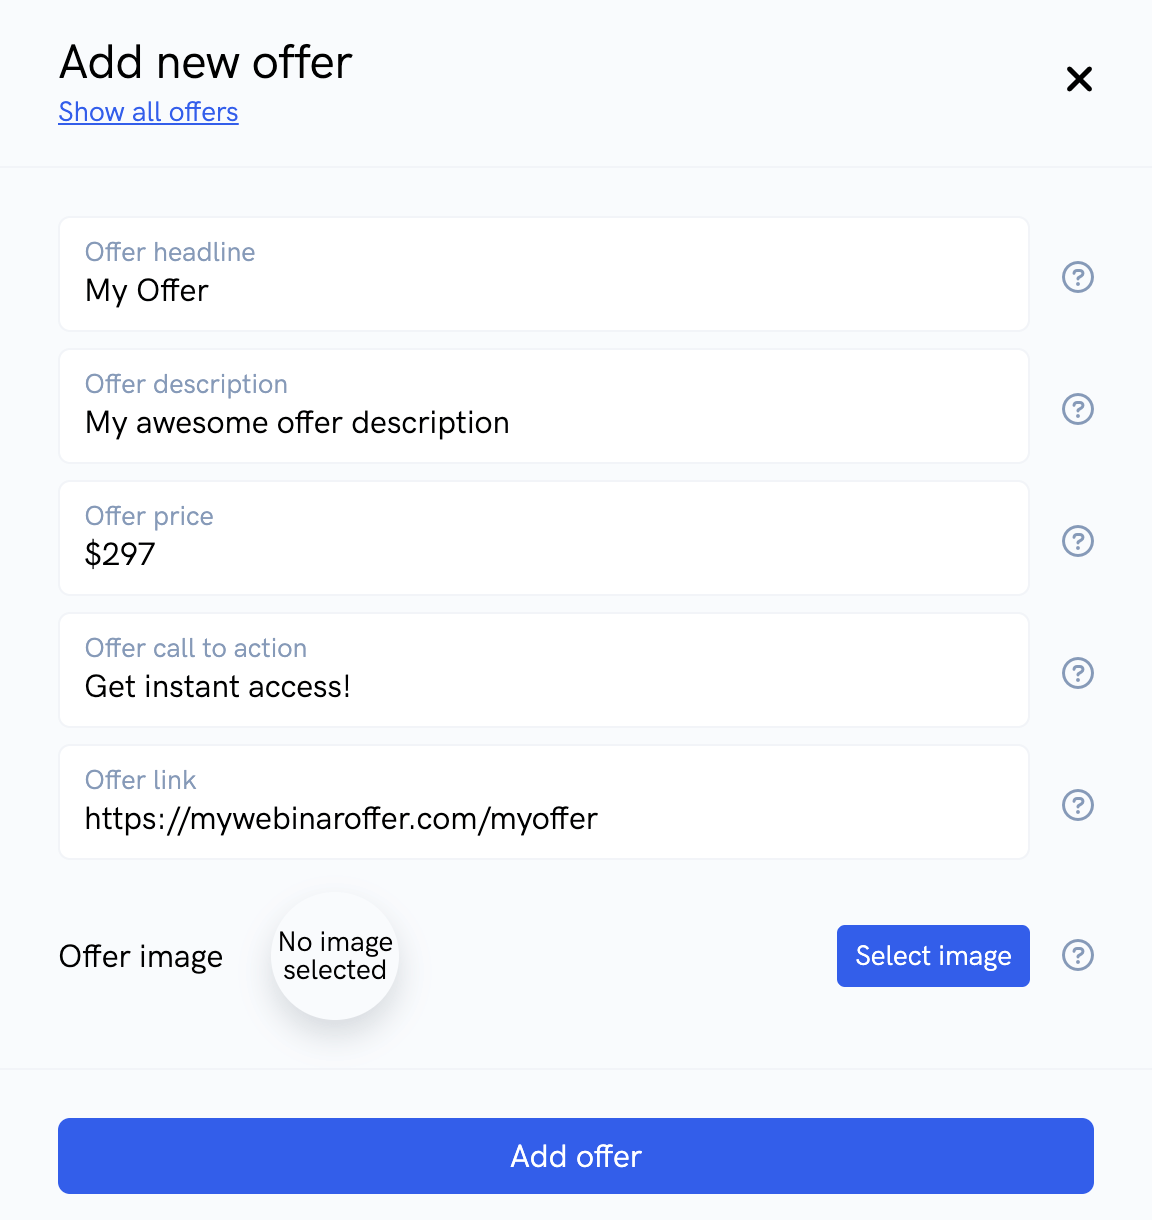Show help for Offer image selection
1152x1220 pixels.
click(x=1077, y=955)
